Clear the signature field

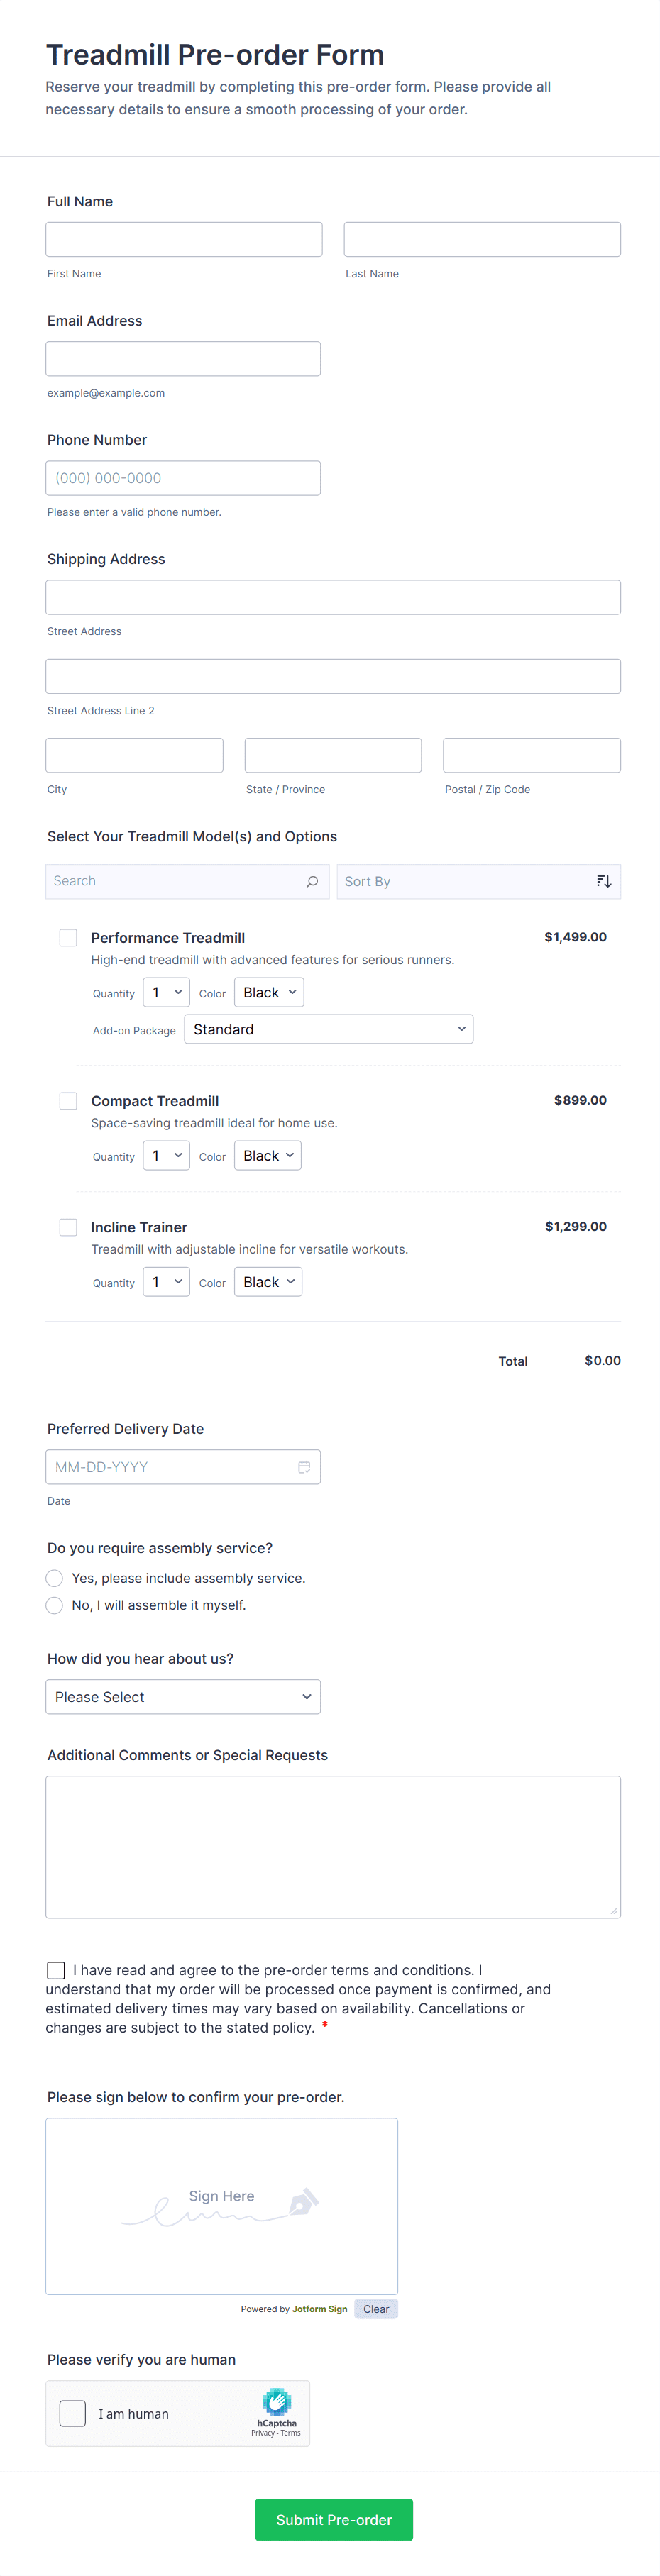point(376,2309)
